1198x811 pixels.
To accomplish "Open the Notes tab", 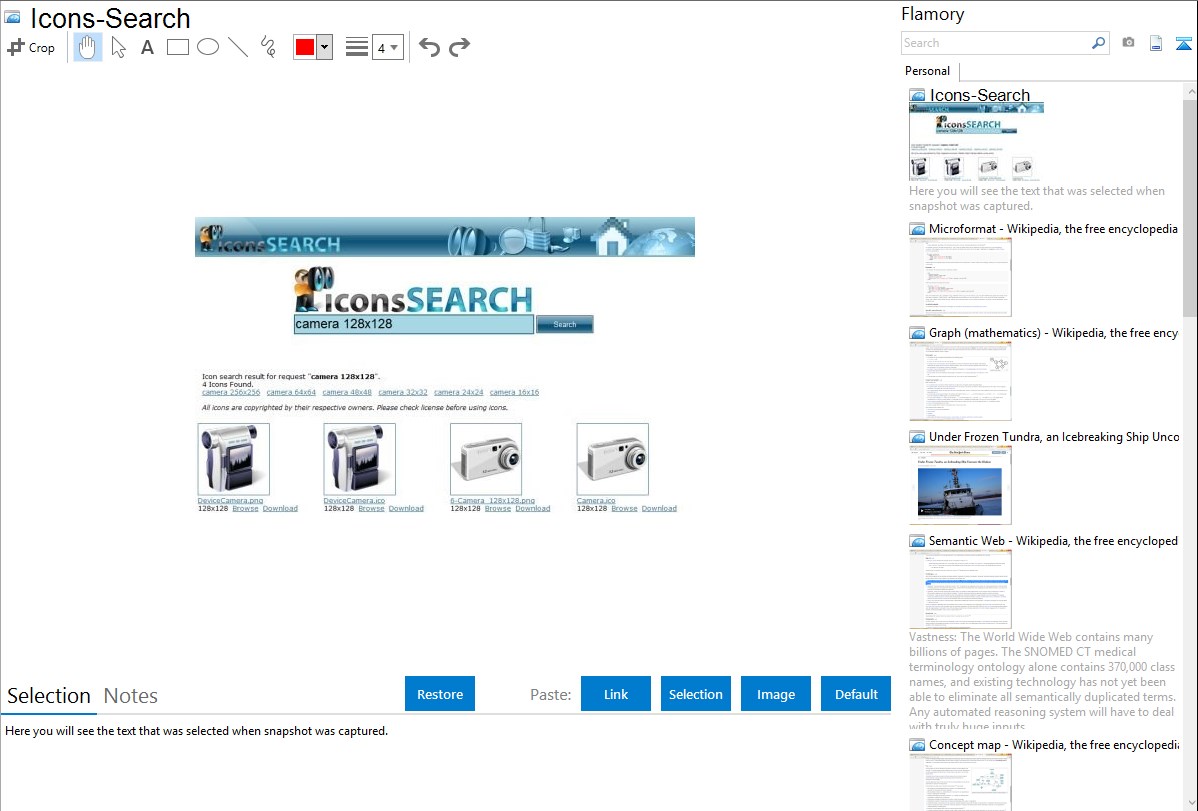I will 131,696.
